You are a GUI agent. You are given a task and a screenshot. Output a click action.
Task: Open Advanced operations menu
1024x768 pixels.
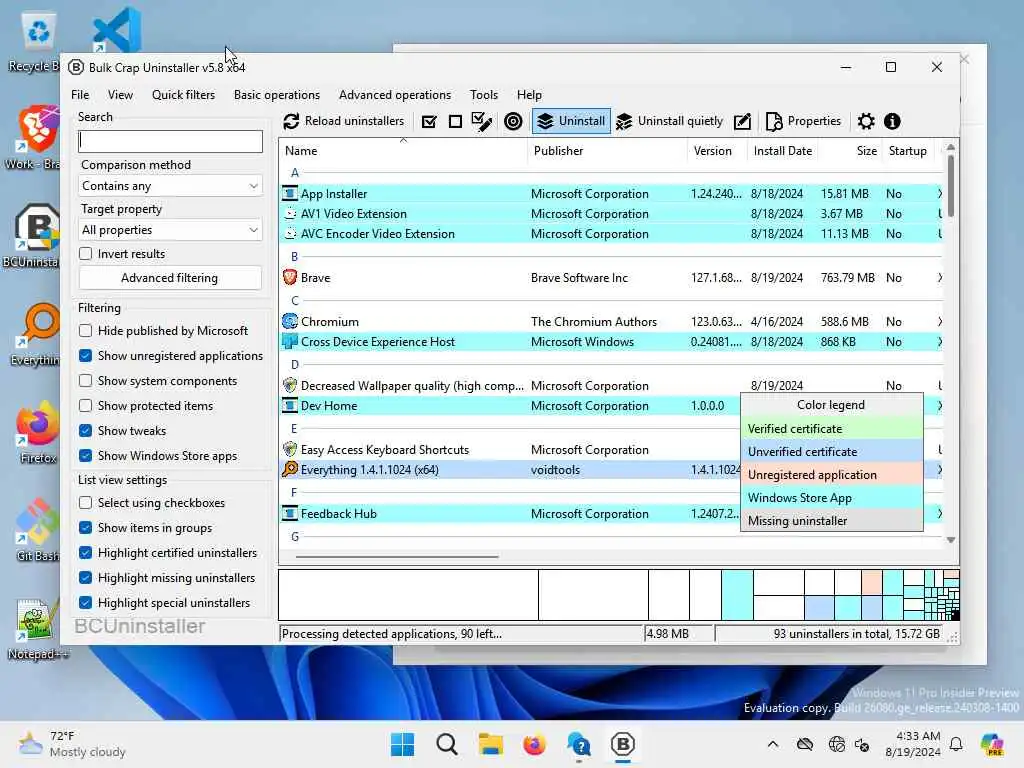[395, 95]
